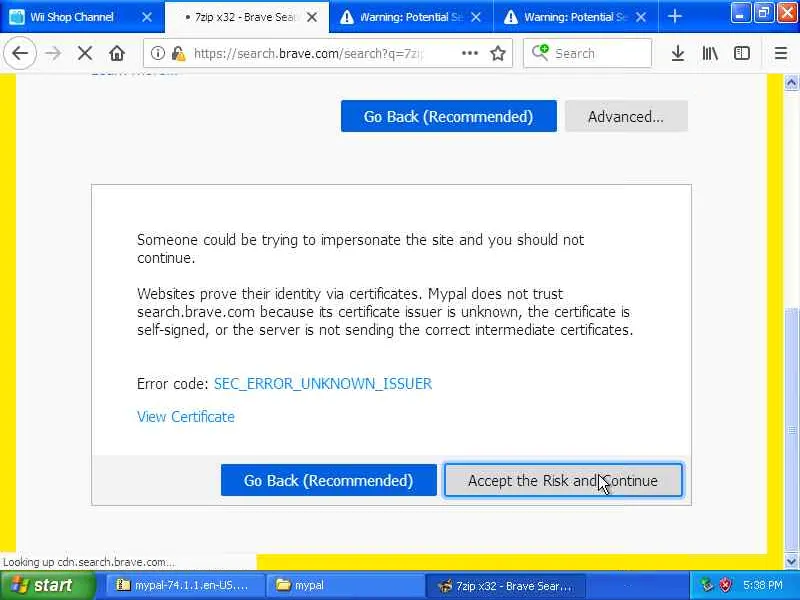The width and height of the screenshot is (800, 600).
Task: Close the second Warning tab
Action: 641,17
